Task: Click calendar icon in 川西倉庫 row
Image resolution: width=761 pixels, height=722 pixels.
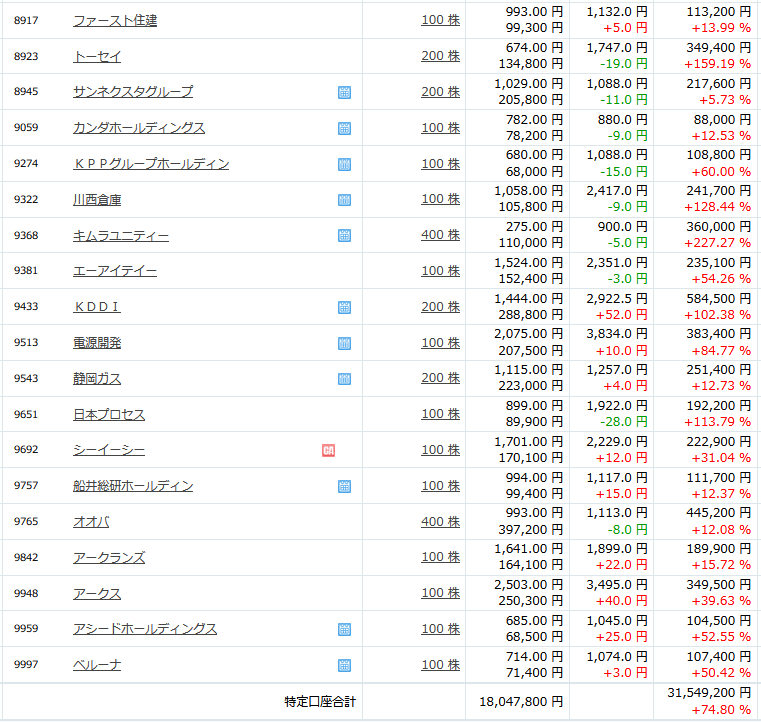Action: (x=344, y=200)
